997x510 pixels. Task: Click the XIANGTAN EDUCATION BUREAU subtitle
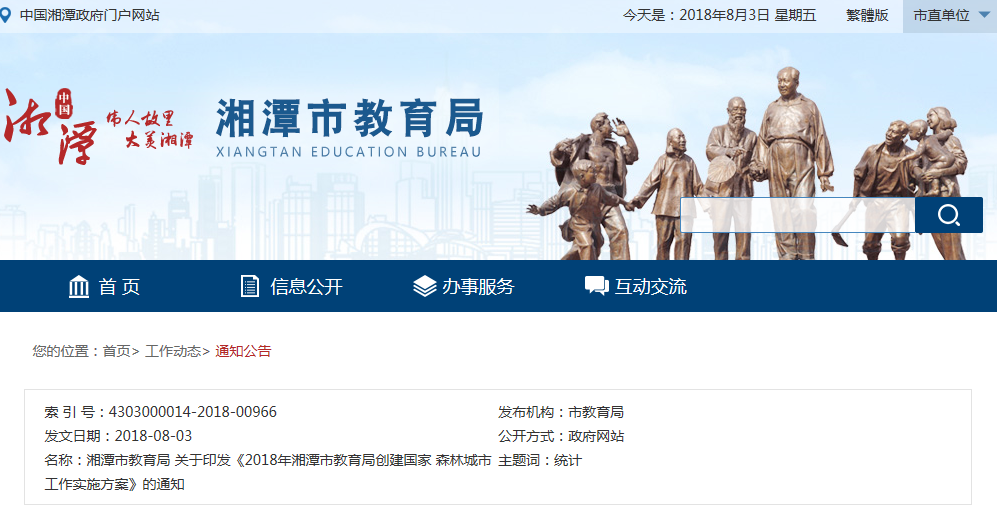coord(348,152)
